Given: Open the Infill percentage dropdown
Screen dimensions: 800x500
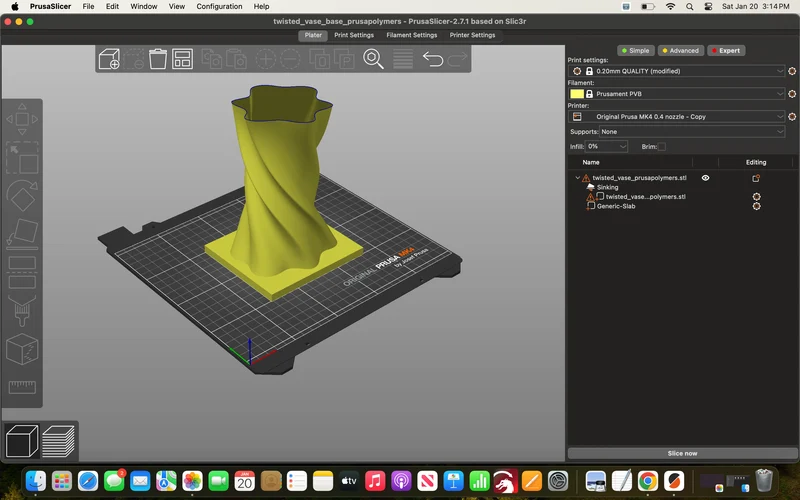Looking at the screenshot, I should click(x=606, y=146).
